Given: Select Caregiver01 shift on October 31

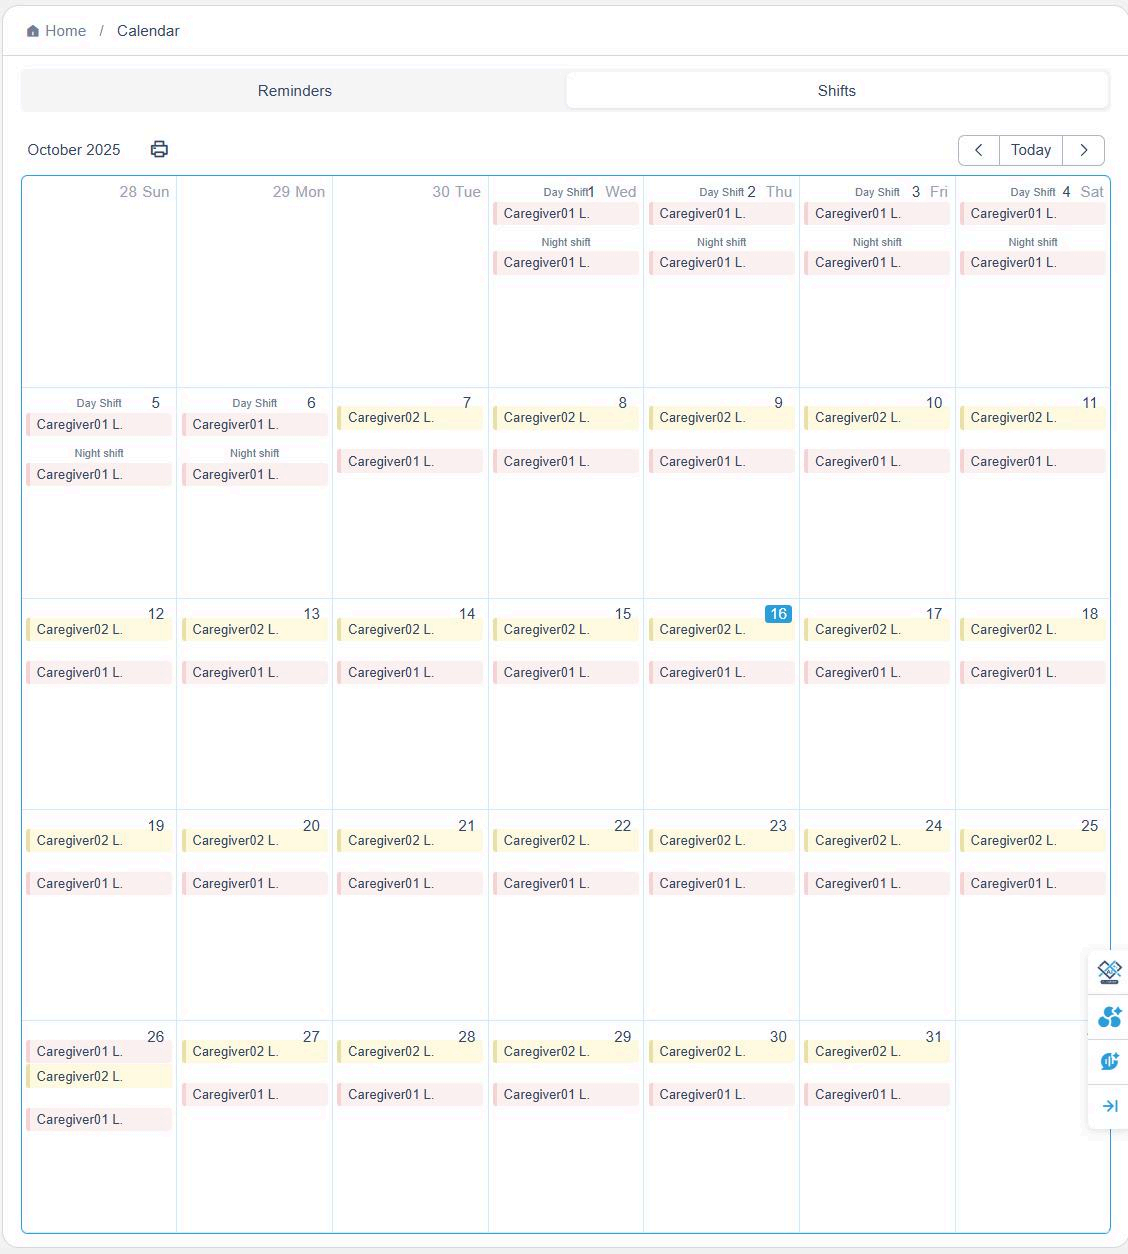Looking at the screenshot, I should [876, 1095].
